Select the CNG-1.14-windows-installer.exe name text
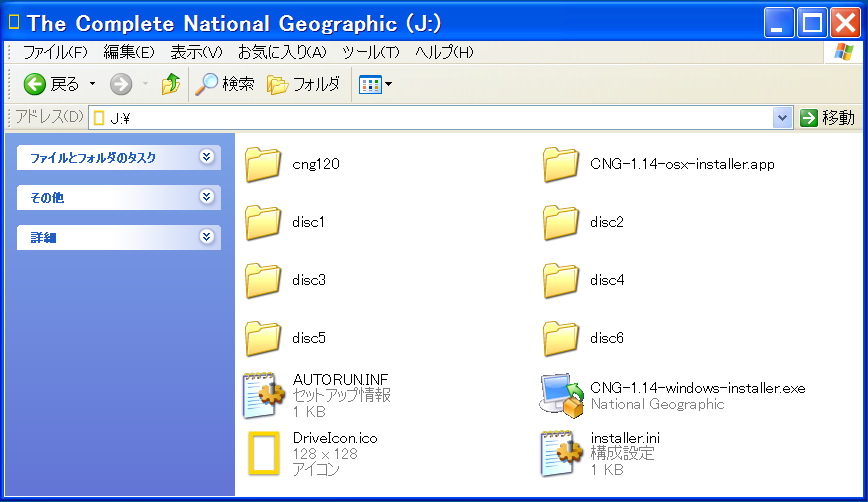Image resolution: width=868 pixels, height=502 pixels. 698,388
